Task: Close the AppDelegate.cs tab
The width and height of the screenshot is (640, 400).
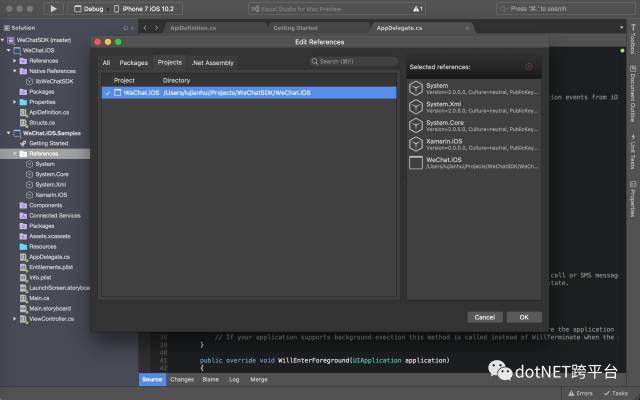Action: point(467,28)
